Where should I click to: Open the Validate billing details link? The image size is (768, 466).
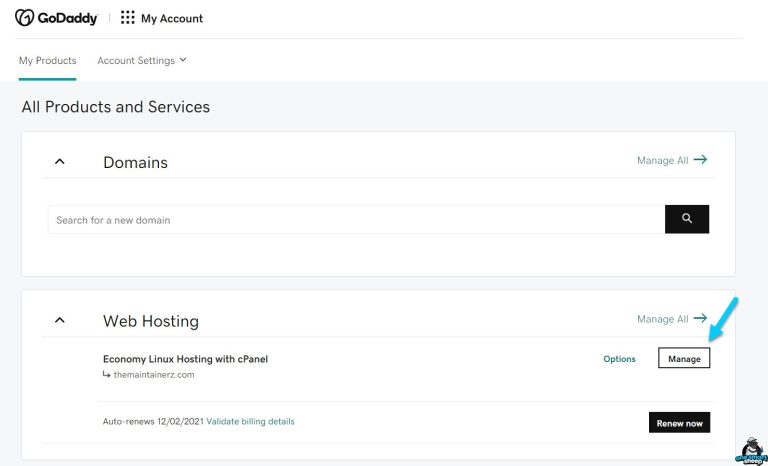tap(250, 421)
